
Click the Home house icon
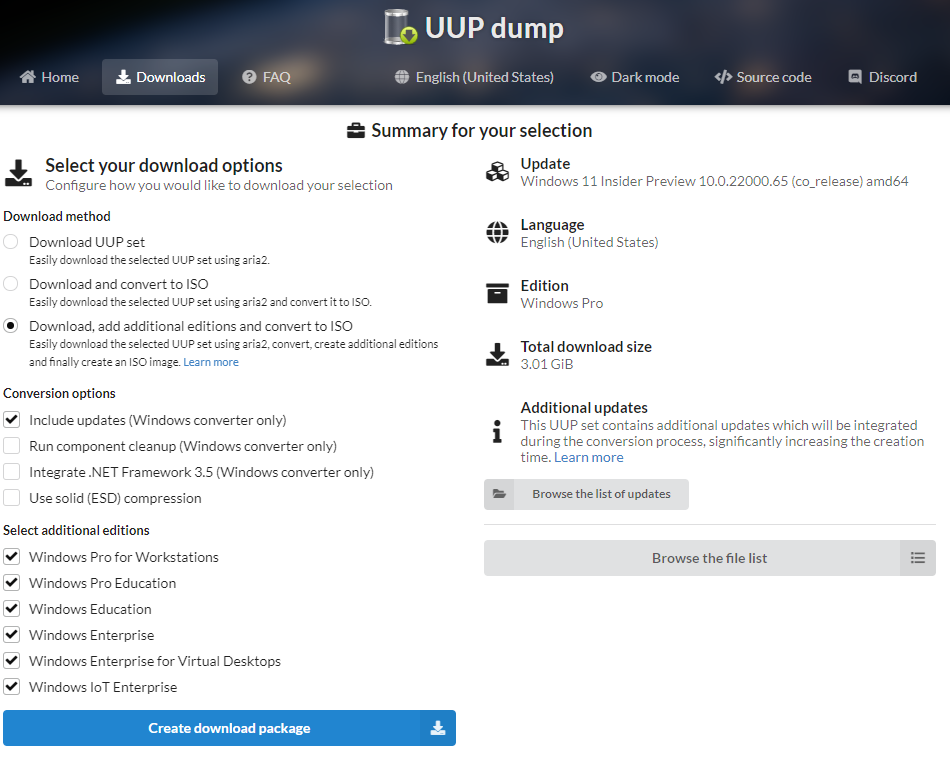pos(28,77)
